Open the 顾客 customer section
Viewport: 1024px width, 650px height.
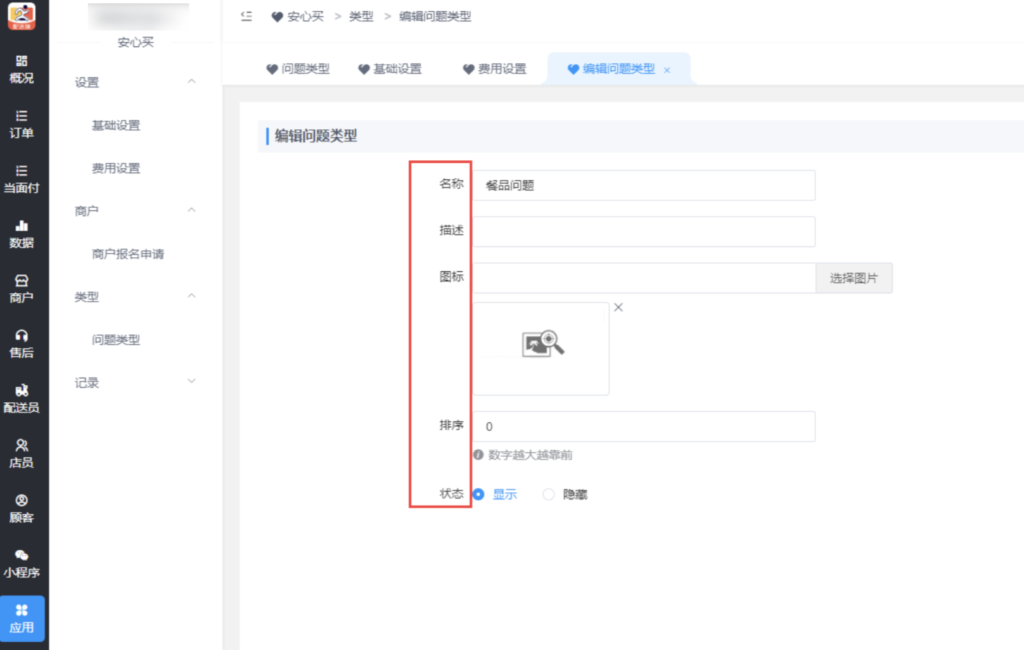pos(22,508)
